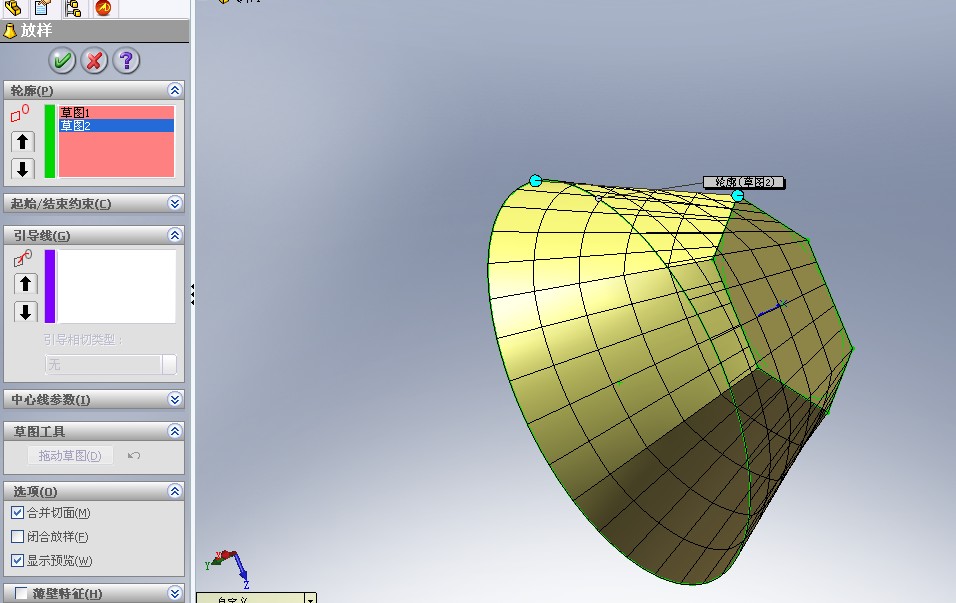Click the XYZ orientation triad in viewport
The height and width of the screenshot is (603, 956).
point(228,568)
